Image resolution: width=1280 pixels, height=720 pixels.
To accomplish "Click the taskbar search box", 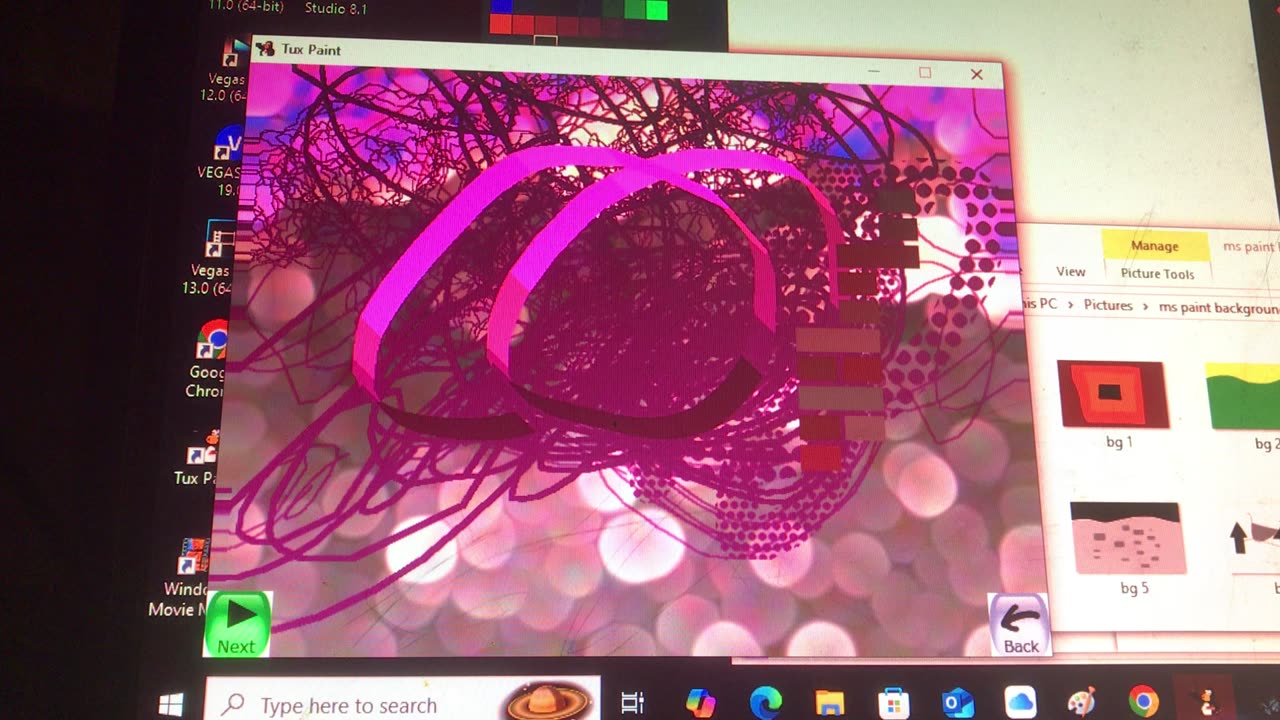I will (402, 704).
